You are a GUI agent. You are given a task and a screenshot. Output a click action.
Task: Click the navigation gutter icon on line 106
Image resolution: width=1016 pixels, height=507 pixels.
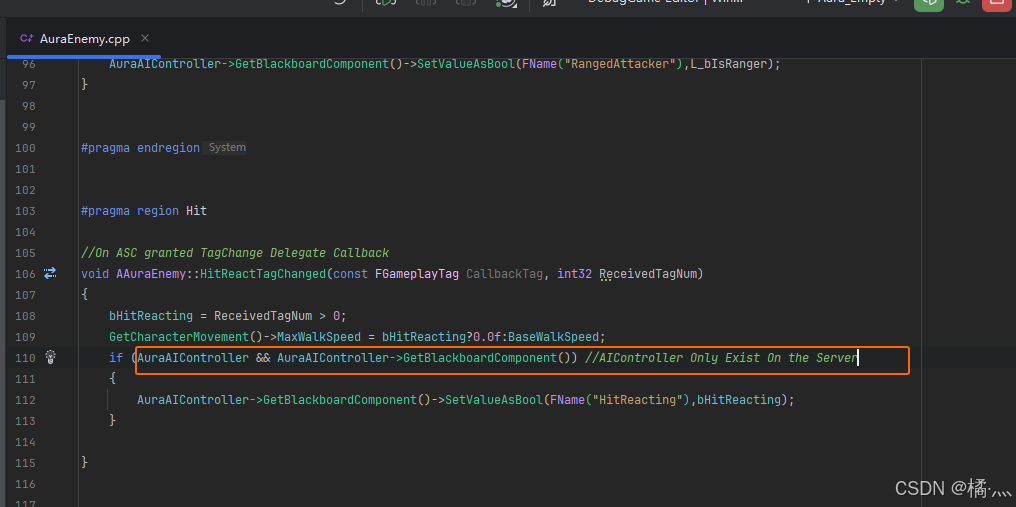pos(51,274)
